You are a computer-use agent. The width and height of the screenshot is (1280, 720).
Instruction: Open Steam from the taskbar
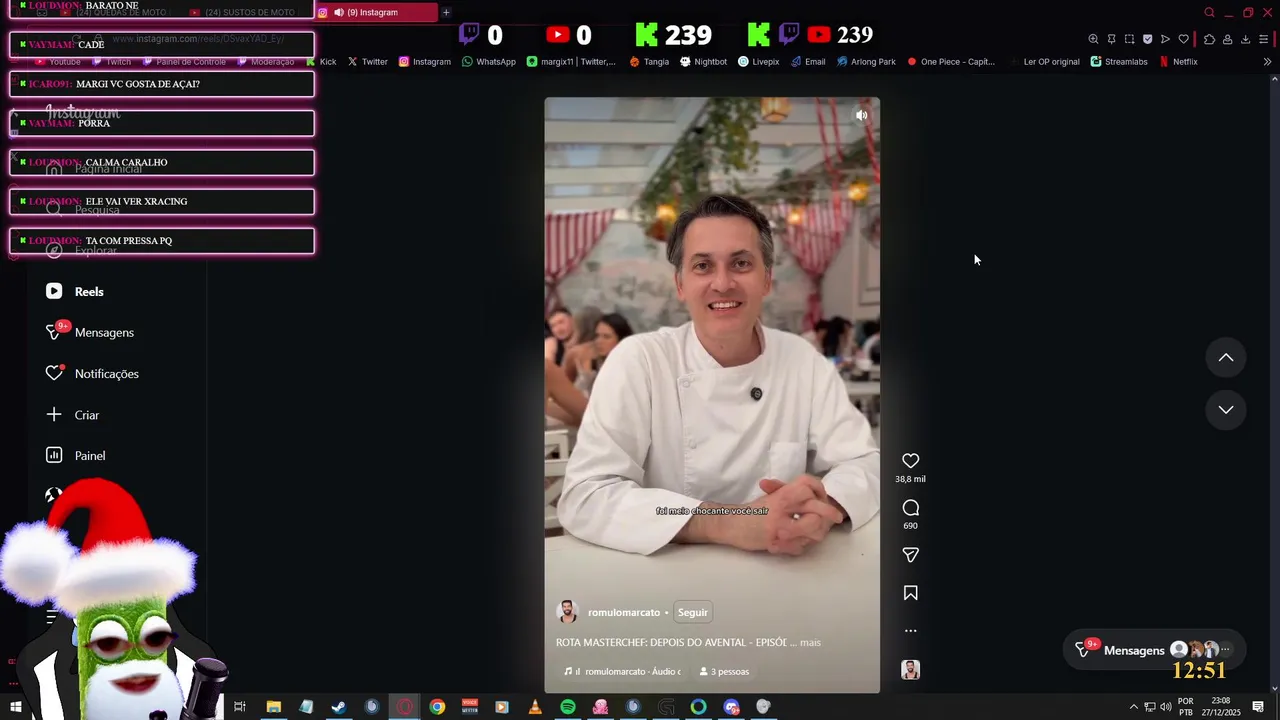tap(339, 707)
